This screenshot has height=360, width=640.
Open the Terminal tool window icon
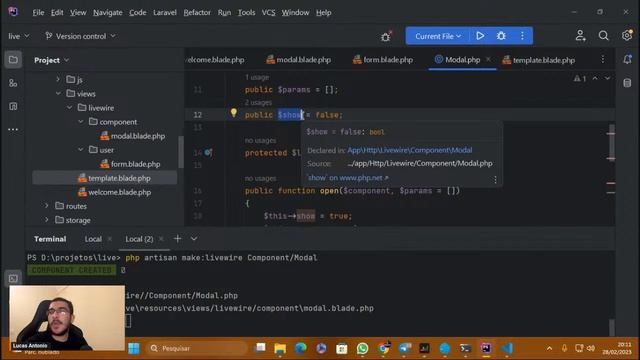click(13, 278)
